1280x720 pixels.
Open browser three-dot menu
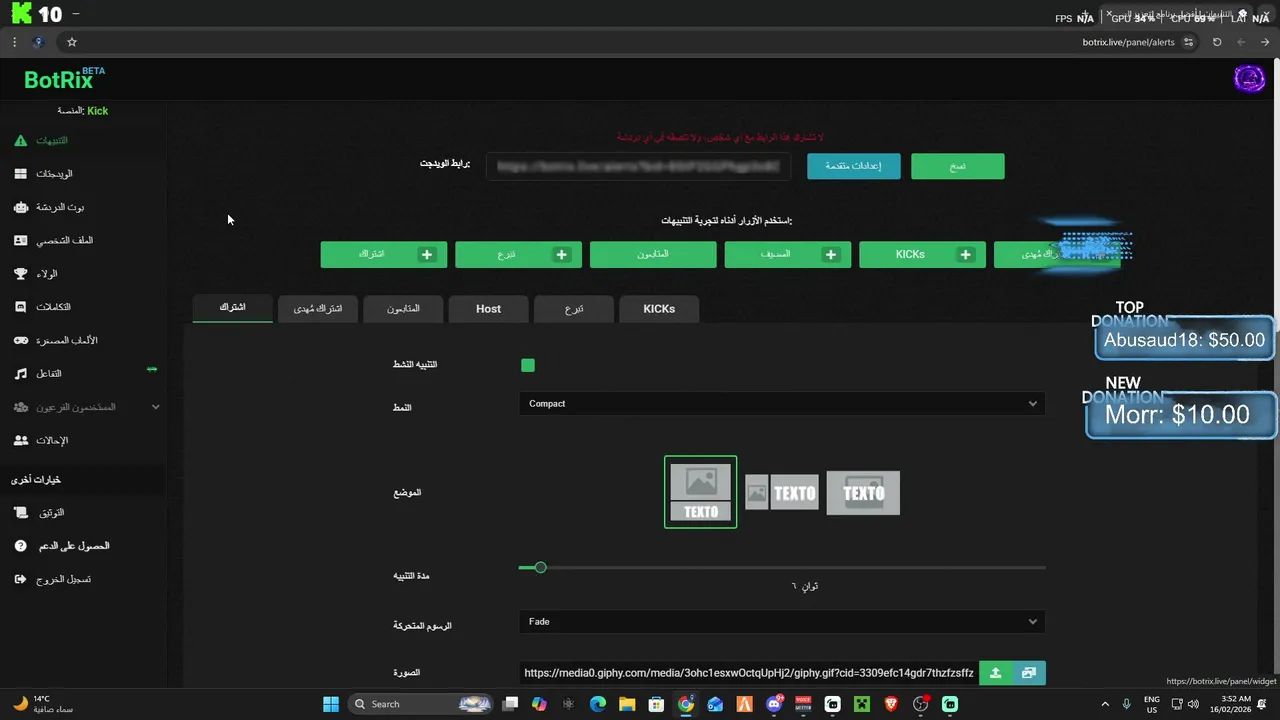14,42
